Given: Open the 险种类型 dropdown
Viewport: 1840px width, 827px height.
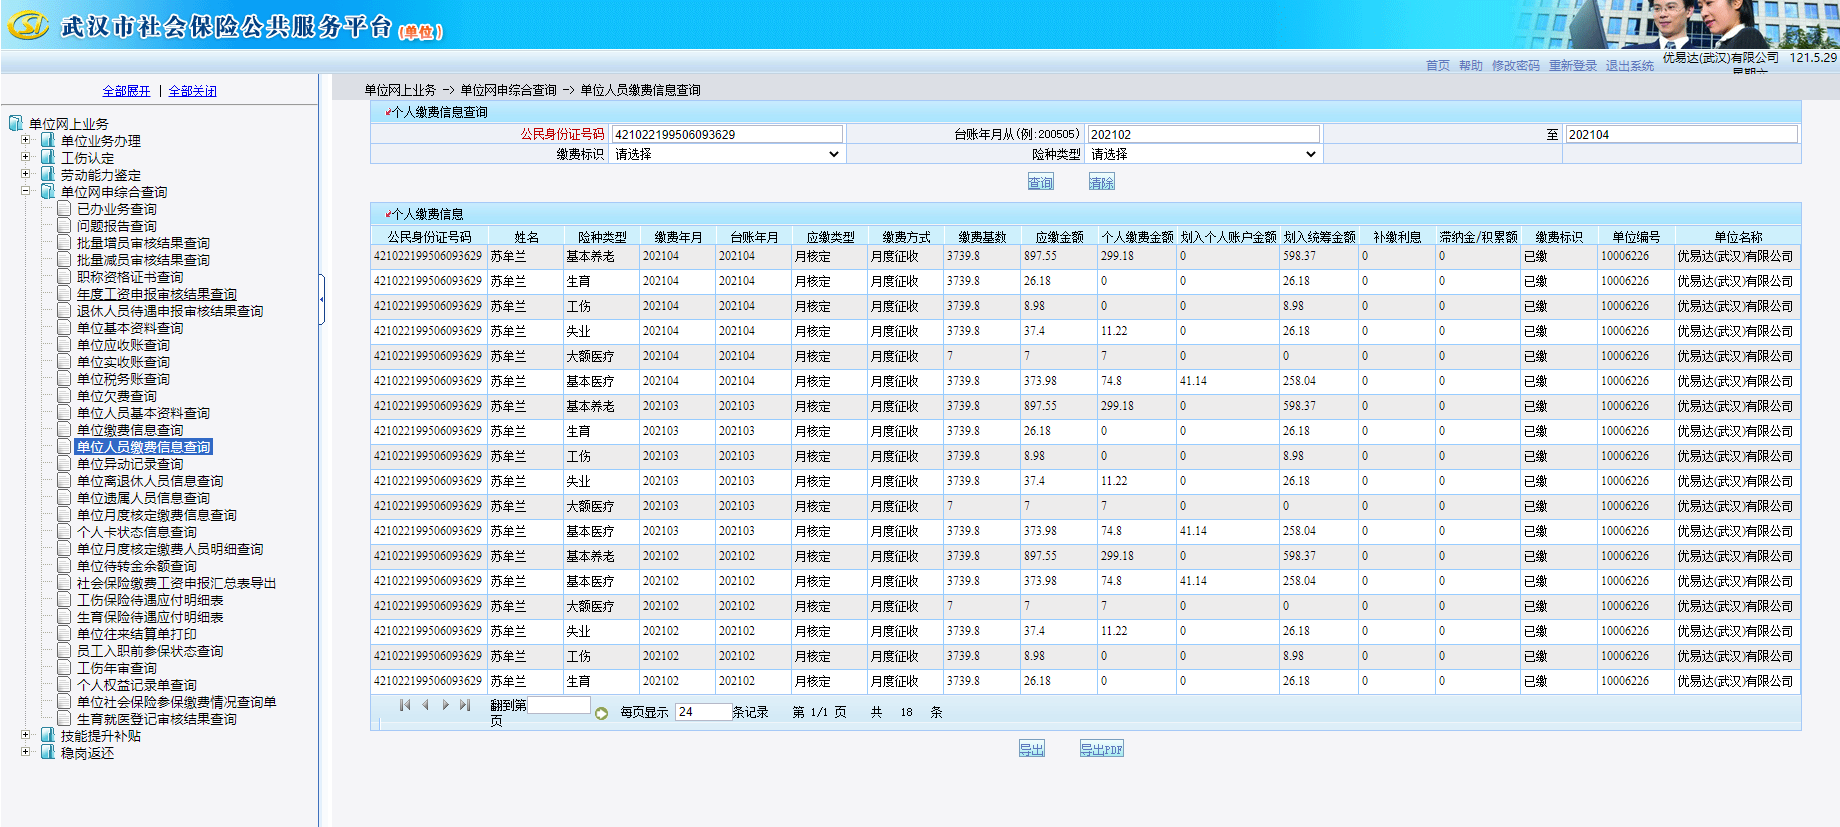Looking at the screenshot, I should [1203, 154].
